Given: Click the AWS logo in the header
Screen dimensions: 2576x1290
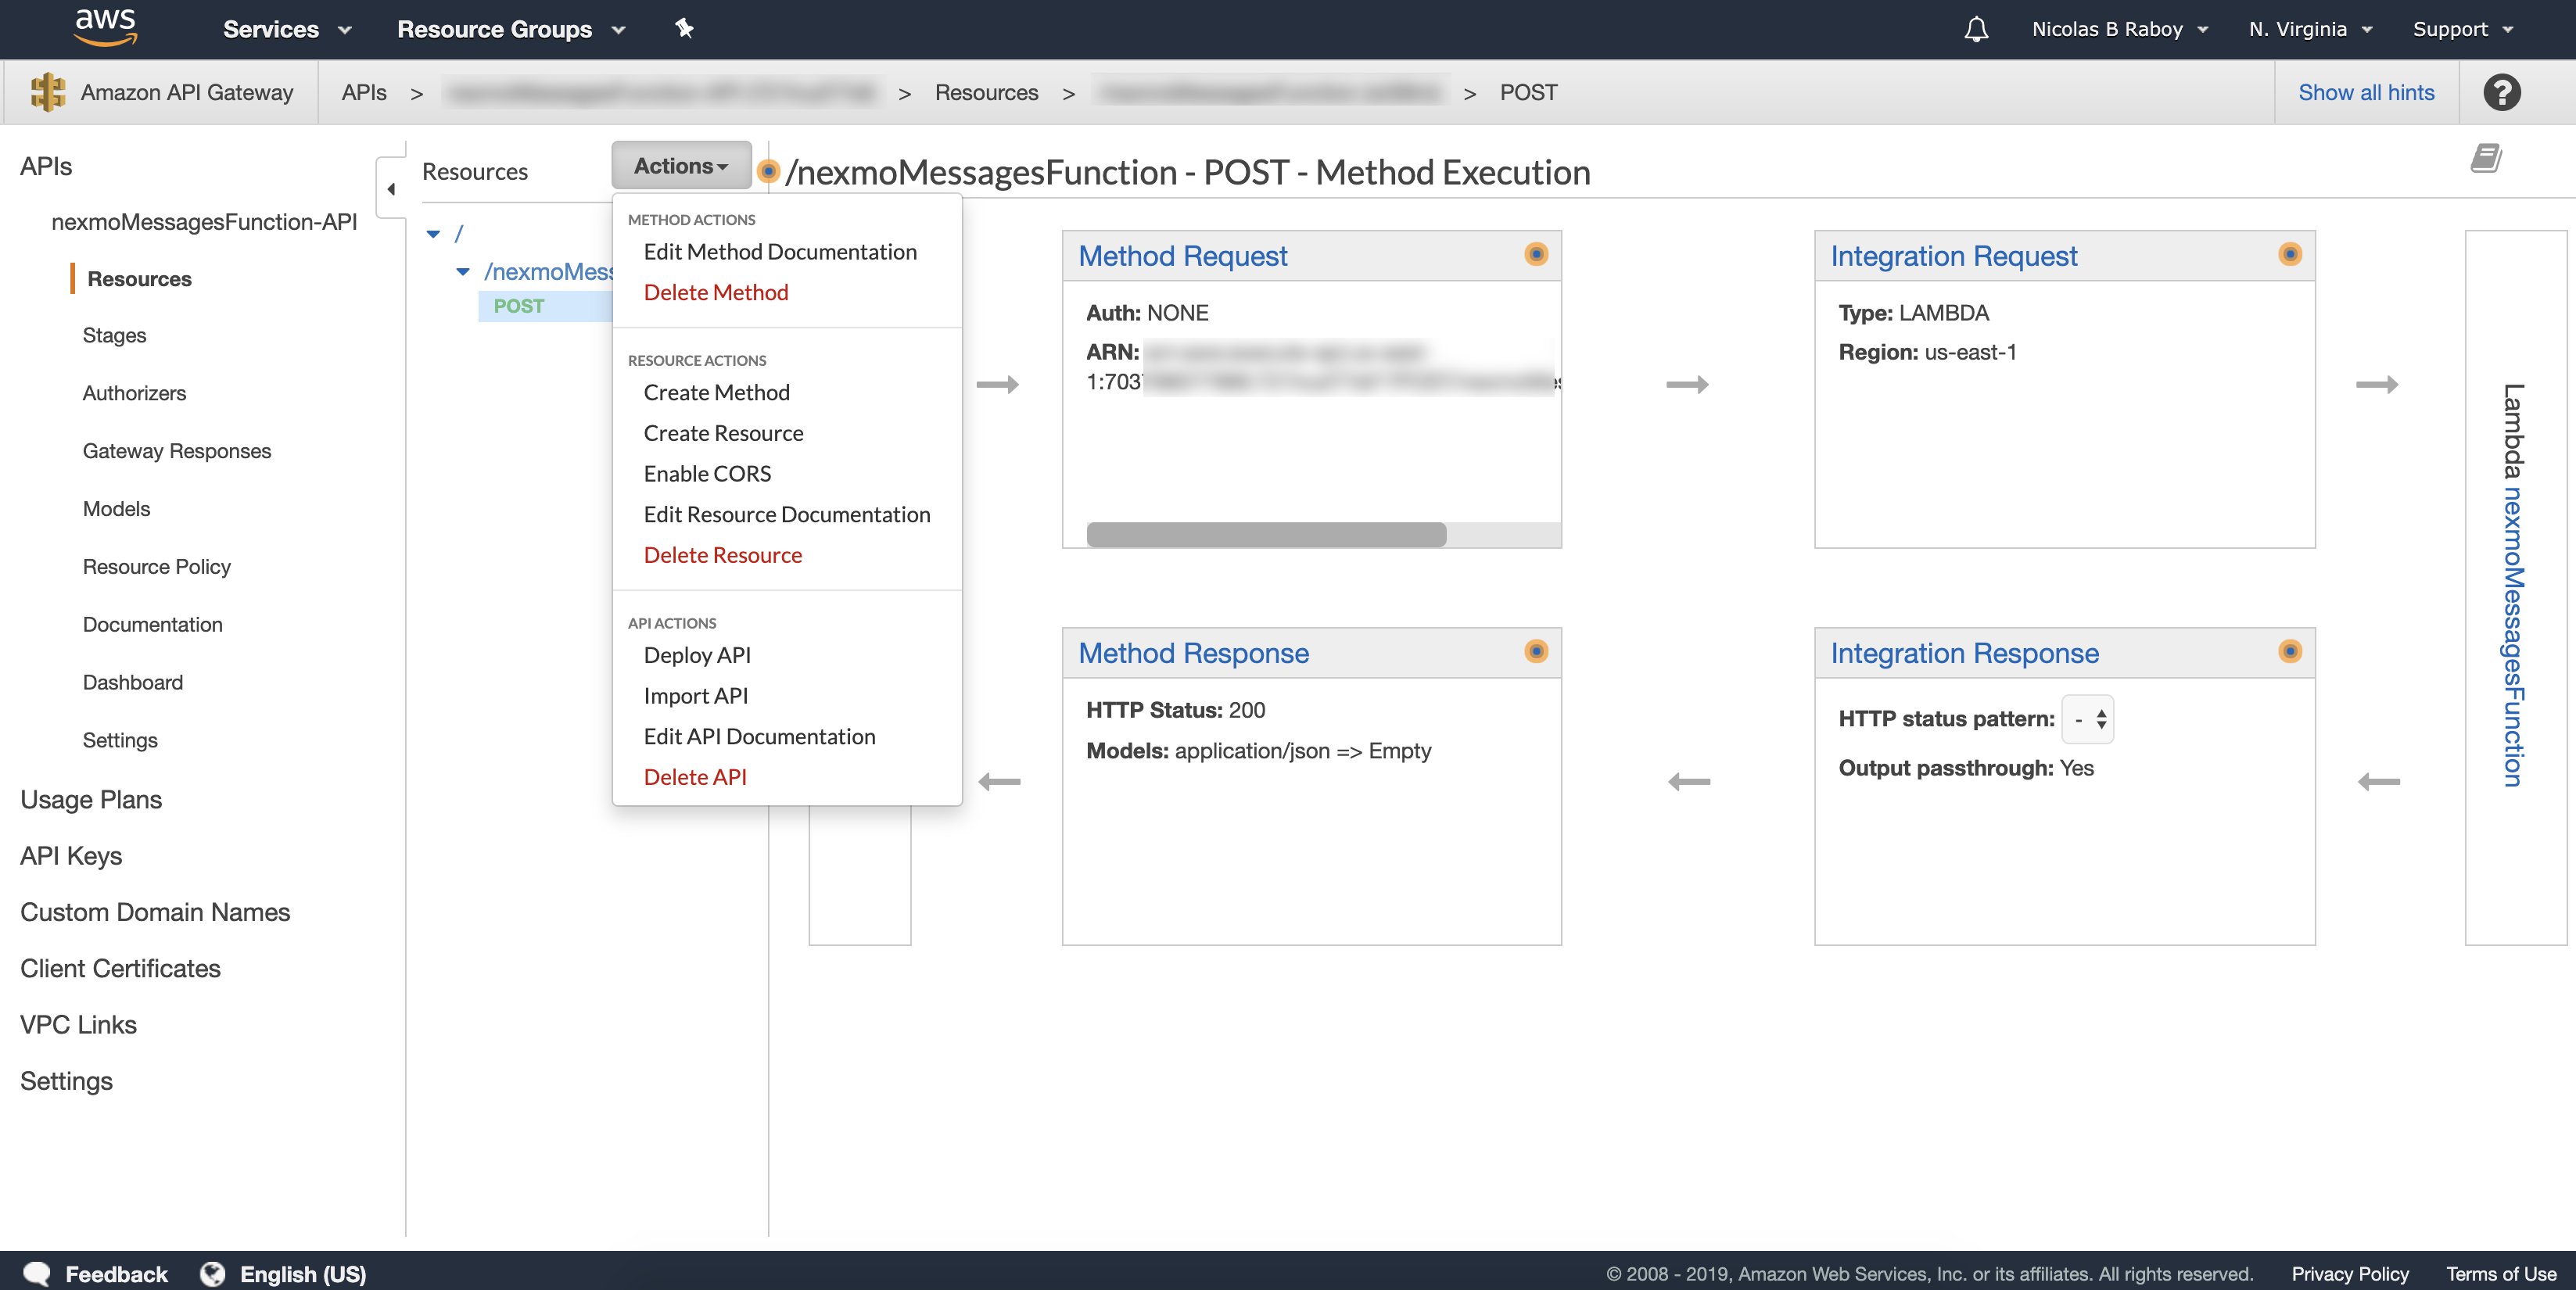Looking at the screenshot, I should click(x=106, y=27).
